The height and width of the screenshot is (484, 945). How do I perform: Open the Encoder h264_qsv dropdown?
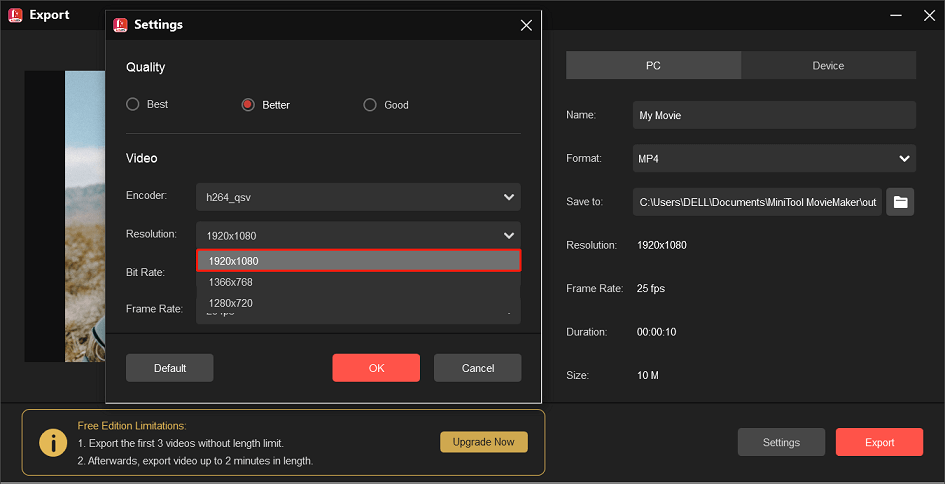(358, 197)
